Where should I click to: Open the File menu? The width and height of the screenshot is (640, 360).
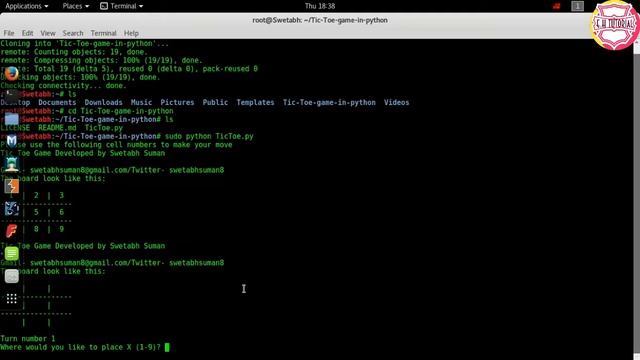(x=9, y=33)
